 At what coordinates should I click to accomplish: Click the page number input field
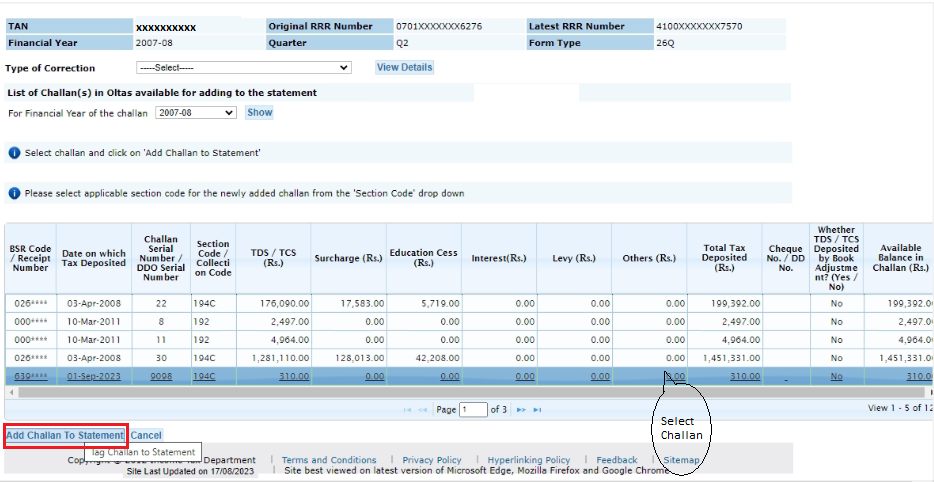point(472,410)
